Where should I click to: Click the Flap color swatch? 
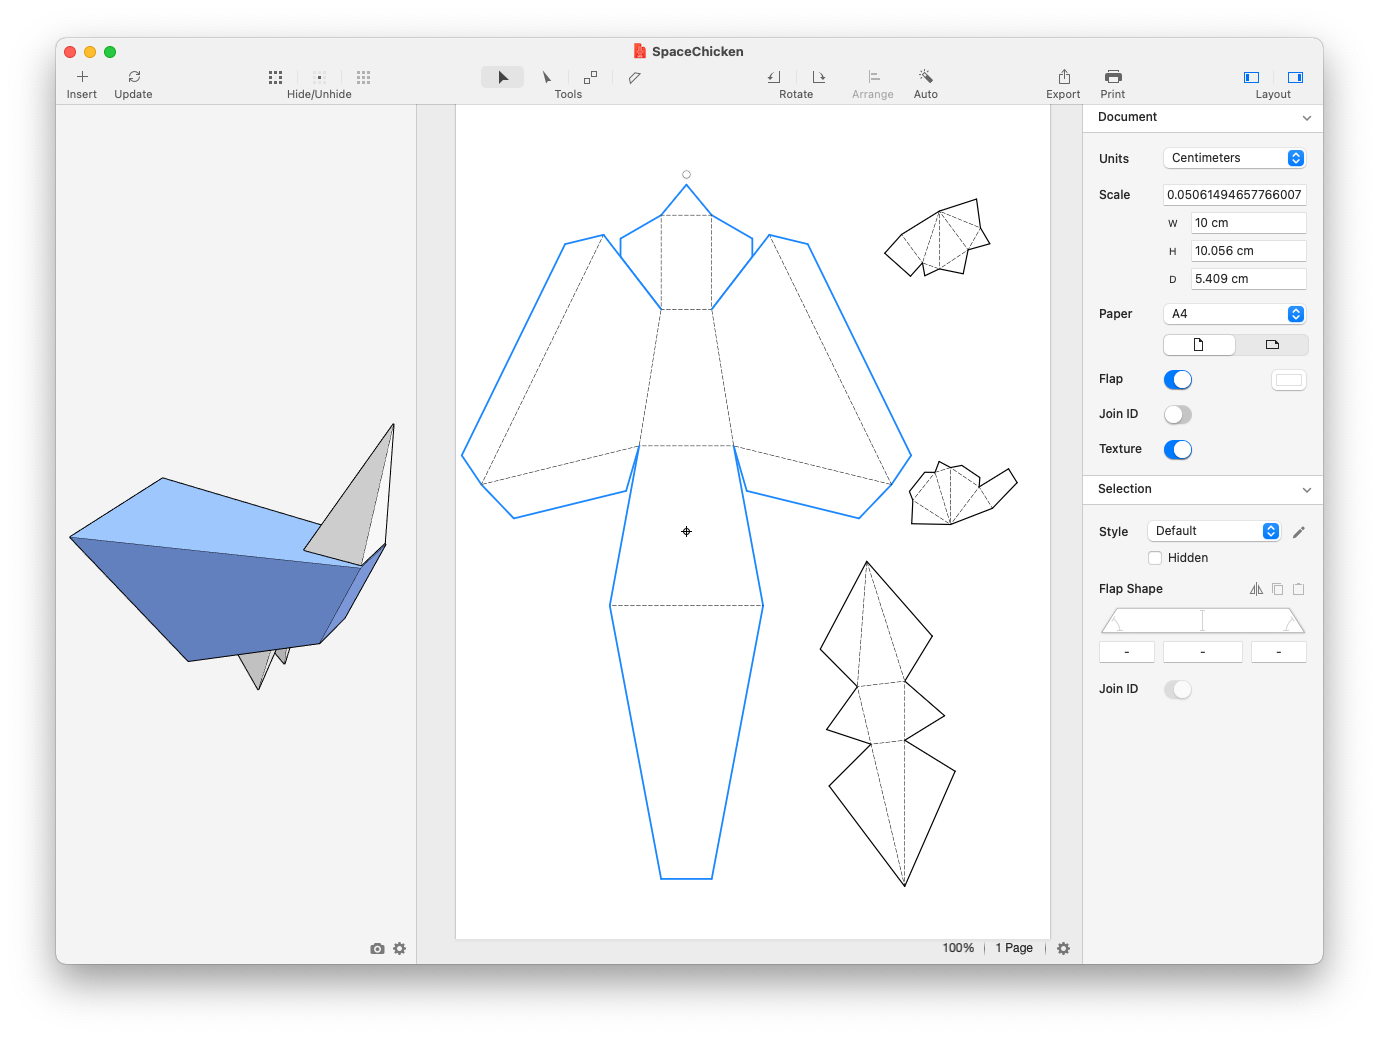tap(1289, 380)
